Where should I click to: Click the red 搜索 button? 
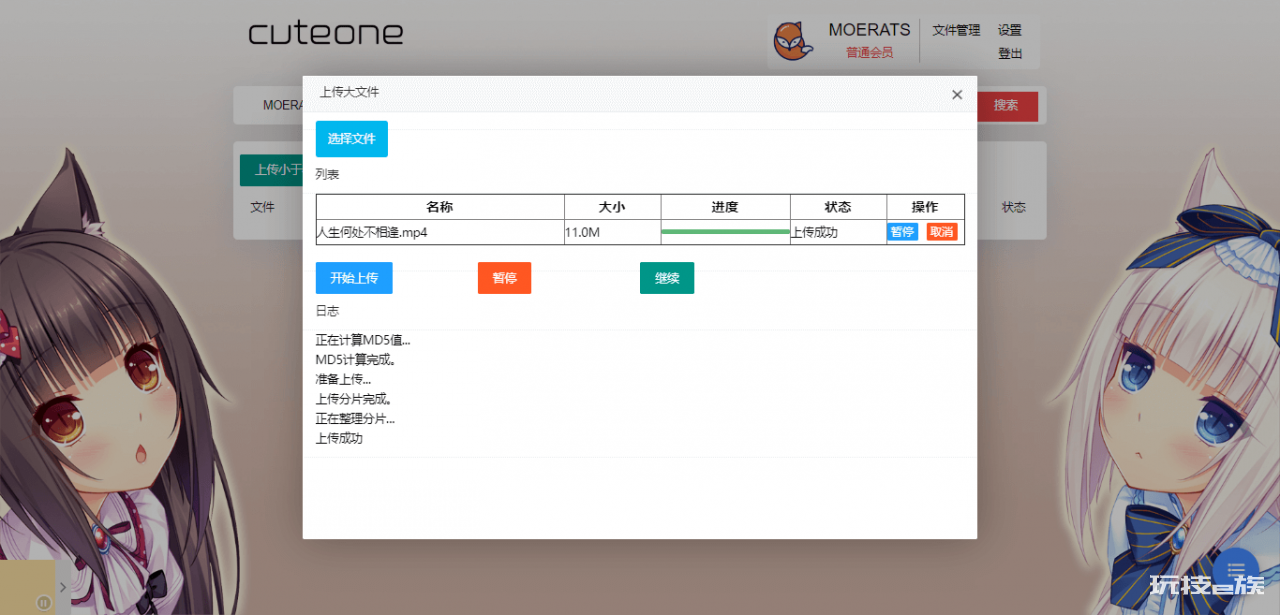[1006, 105]
